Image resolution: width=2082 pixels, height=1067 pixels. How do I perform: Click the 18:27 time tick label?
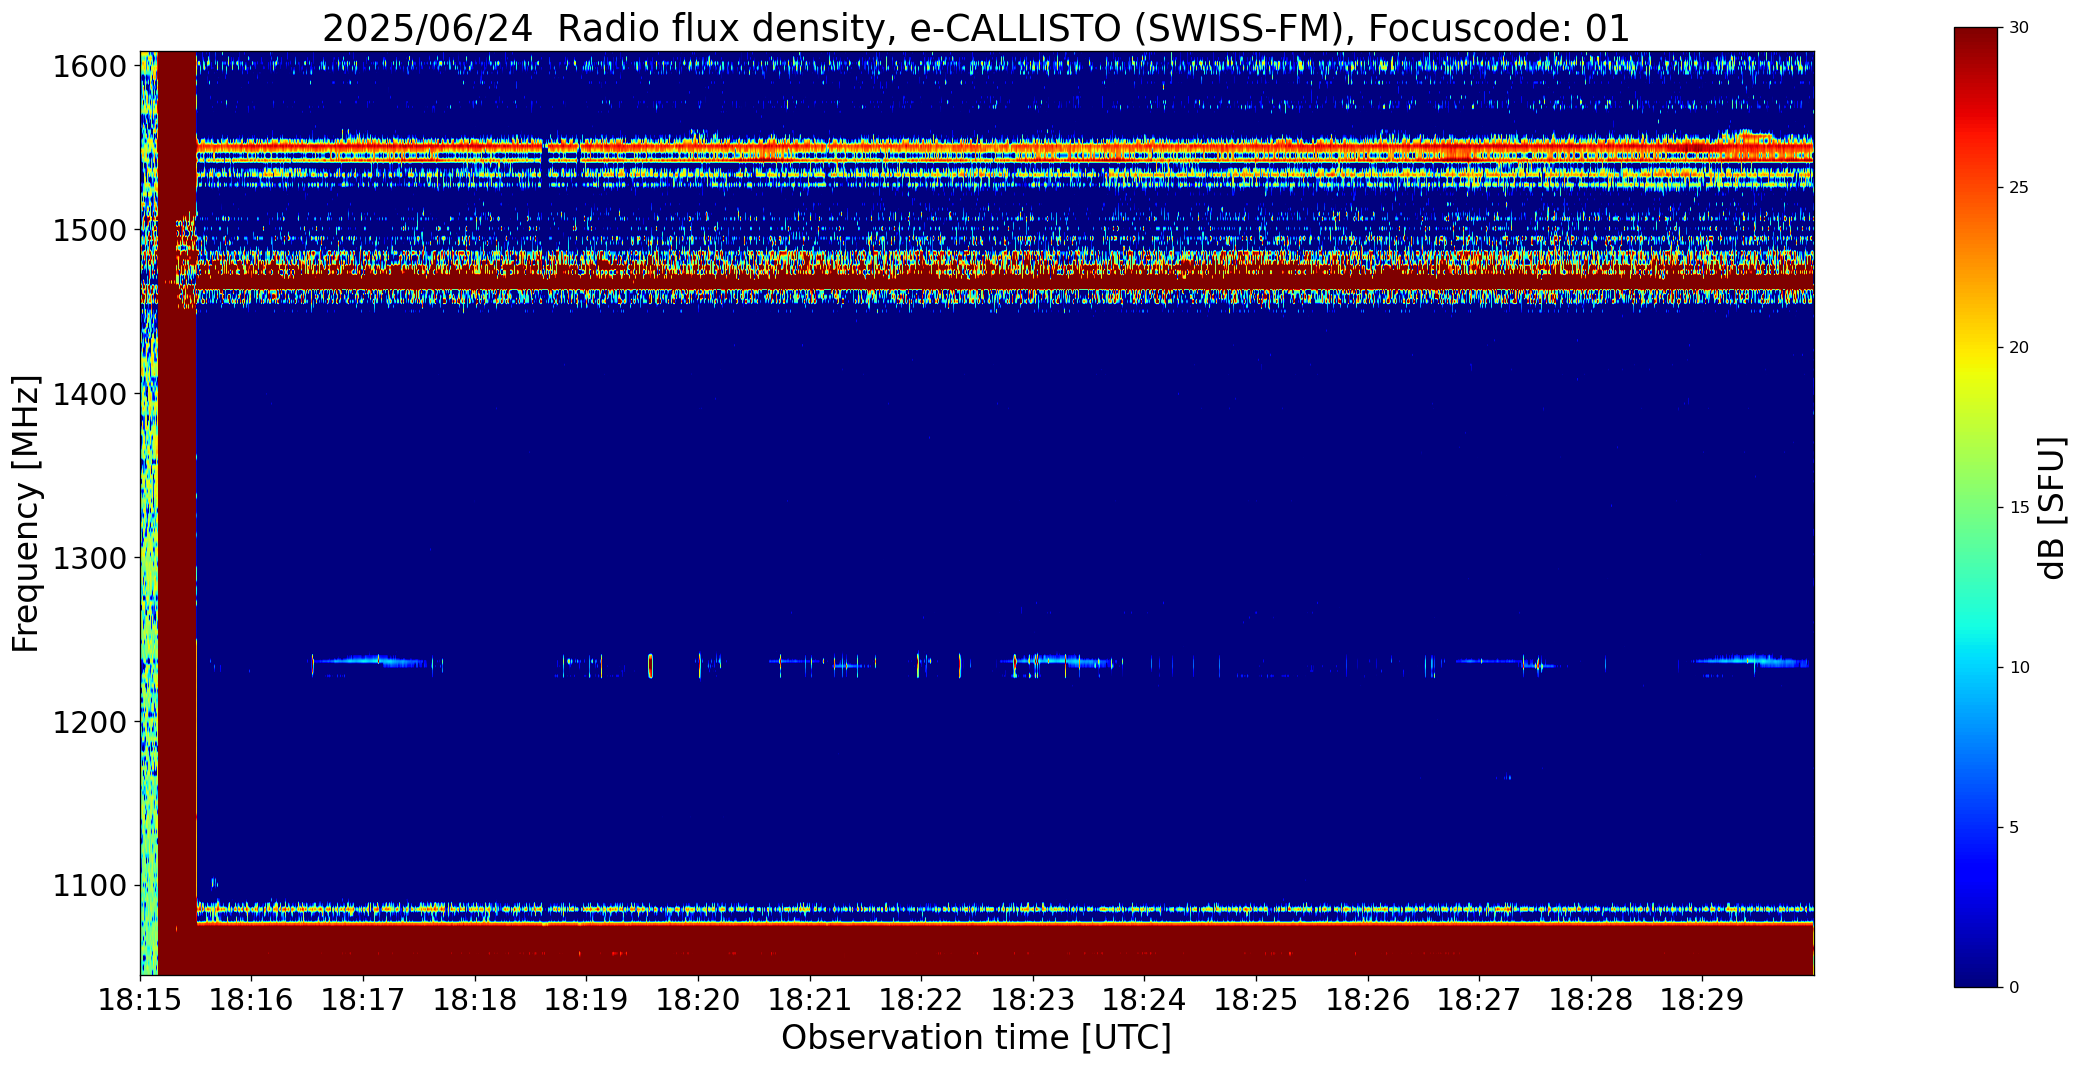[x=1480, y=1000]
